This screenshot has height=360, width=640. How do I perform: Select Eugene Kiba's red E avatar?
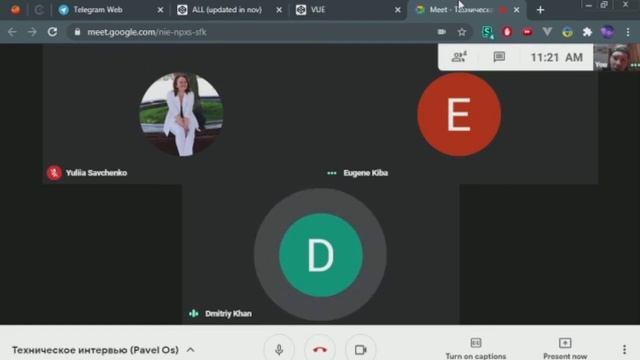coord(459,114)
